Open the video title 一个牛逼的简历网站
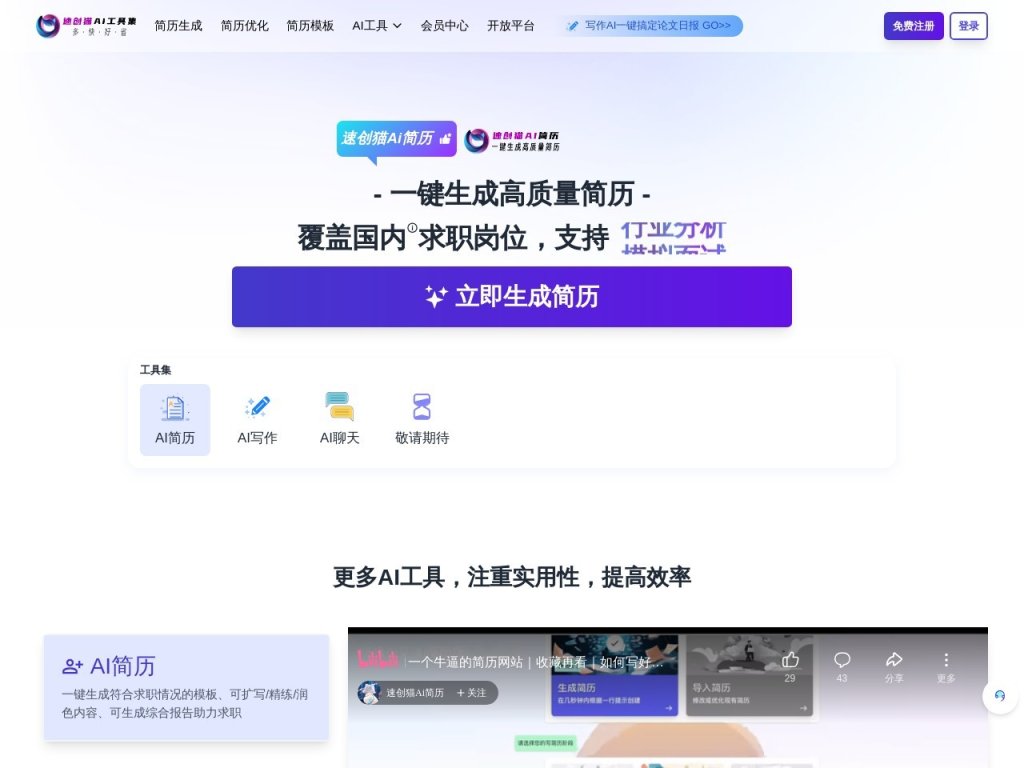The height and width of the screenshot is (768, 1024). coord(536,662)
